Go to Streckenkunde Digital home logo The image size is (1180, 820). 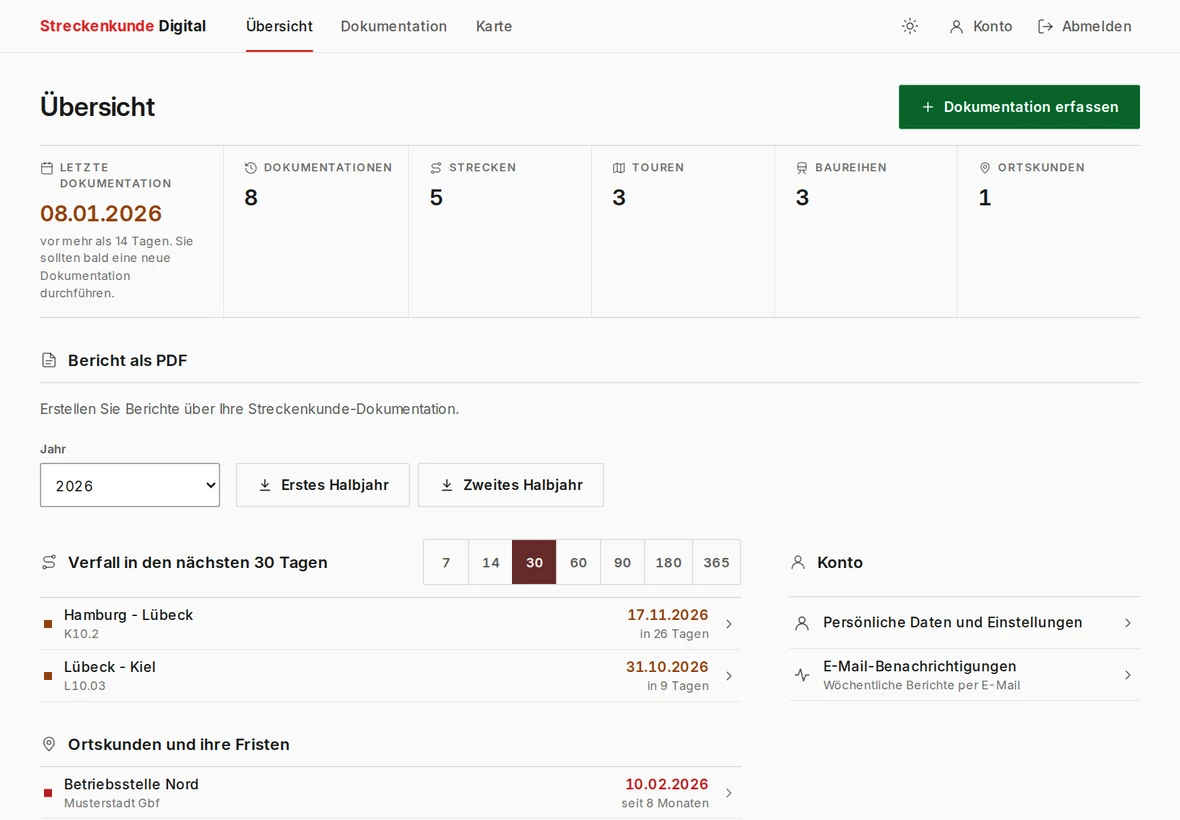[123, 26]
